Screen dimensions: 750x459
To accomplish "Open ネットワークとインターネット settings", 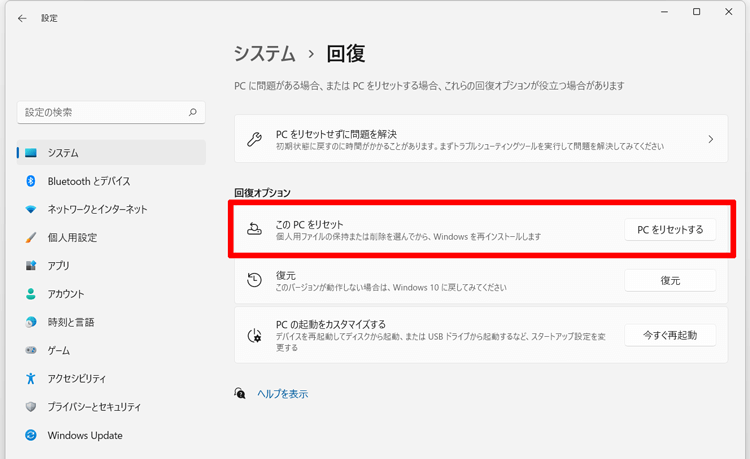I will 111,209.
